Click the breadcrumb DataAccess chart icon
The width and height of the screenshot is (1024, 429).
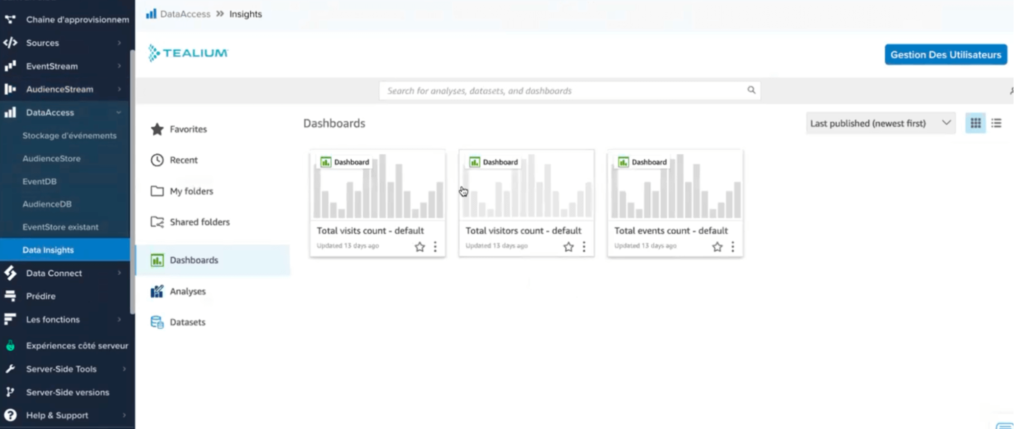point(151,14)
